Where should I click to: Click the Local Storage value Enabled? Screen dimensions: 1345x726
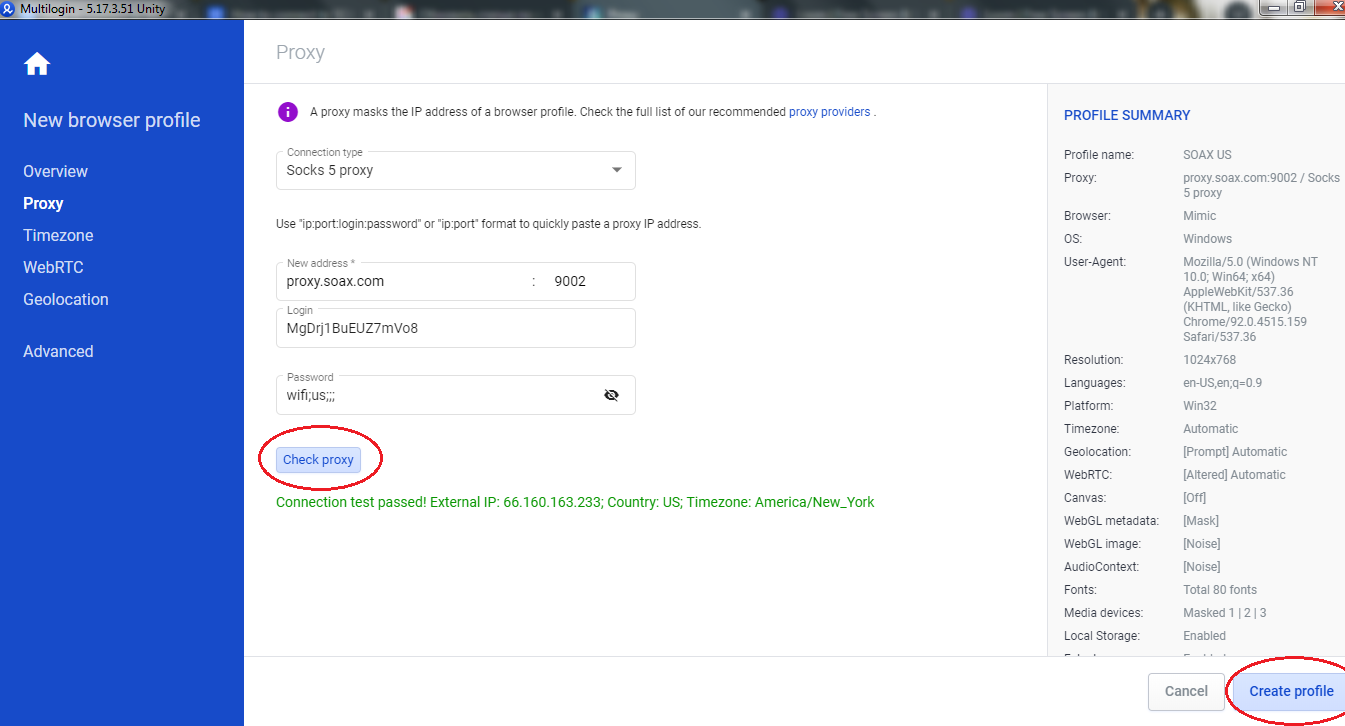[1204, 636]
